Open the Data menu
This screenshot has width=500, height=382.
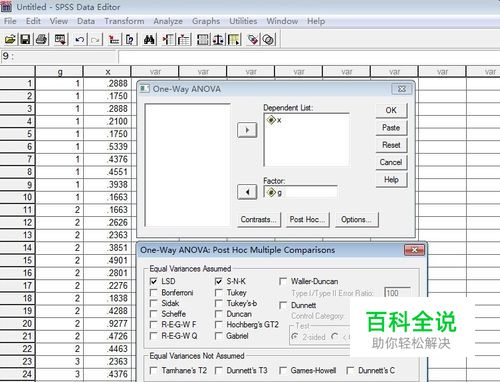point(86,21)
